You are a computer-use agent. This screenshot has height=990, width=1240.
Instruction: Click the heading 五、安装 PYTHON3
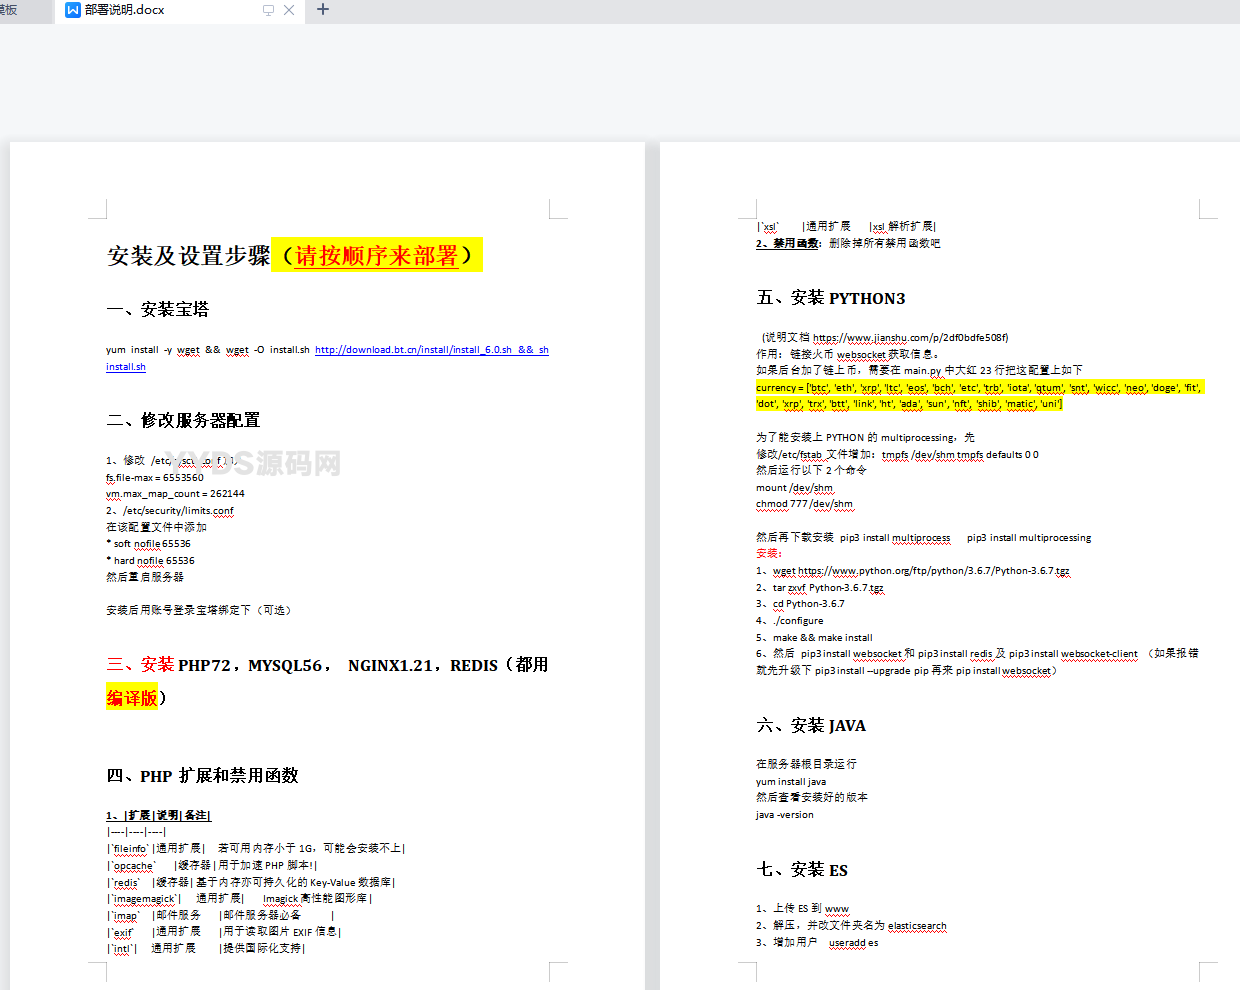pos(831,298)
